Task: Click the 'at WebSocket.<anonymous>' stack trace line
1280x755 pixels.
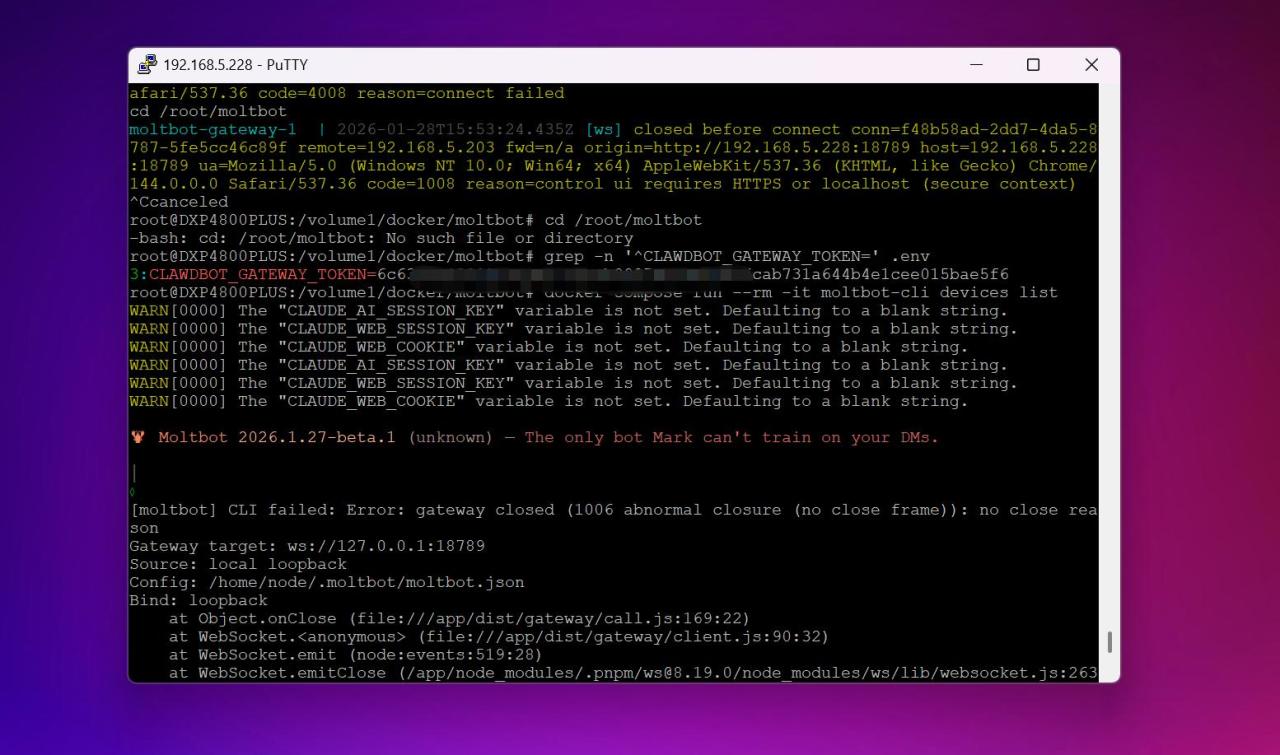Action: (x=499, y=636)
